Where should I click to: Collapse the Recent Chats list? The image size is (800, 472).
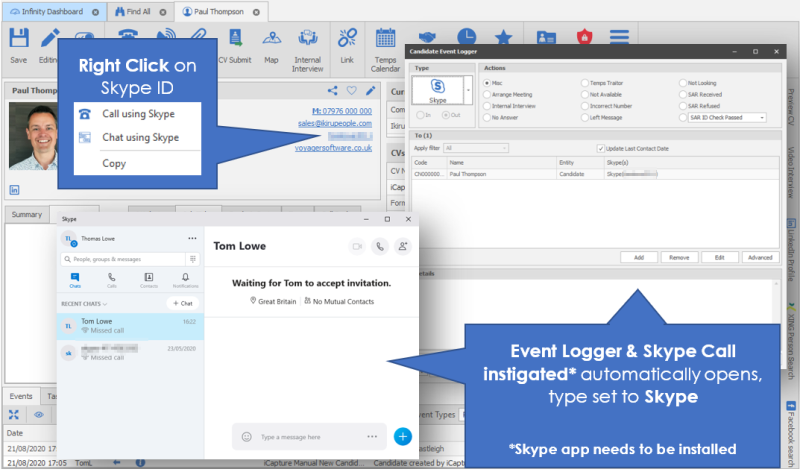click(x=104, y=302)
